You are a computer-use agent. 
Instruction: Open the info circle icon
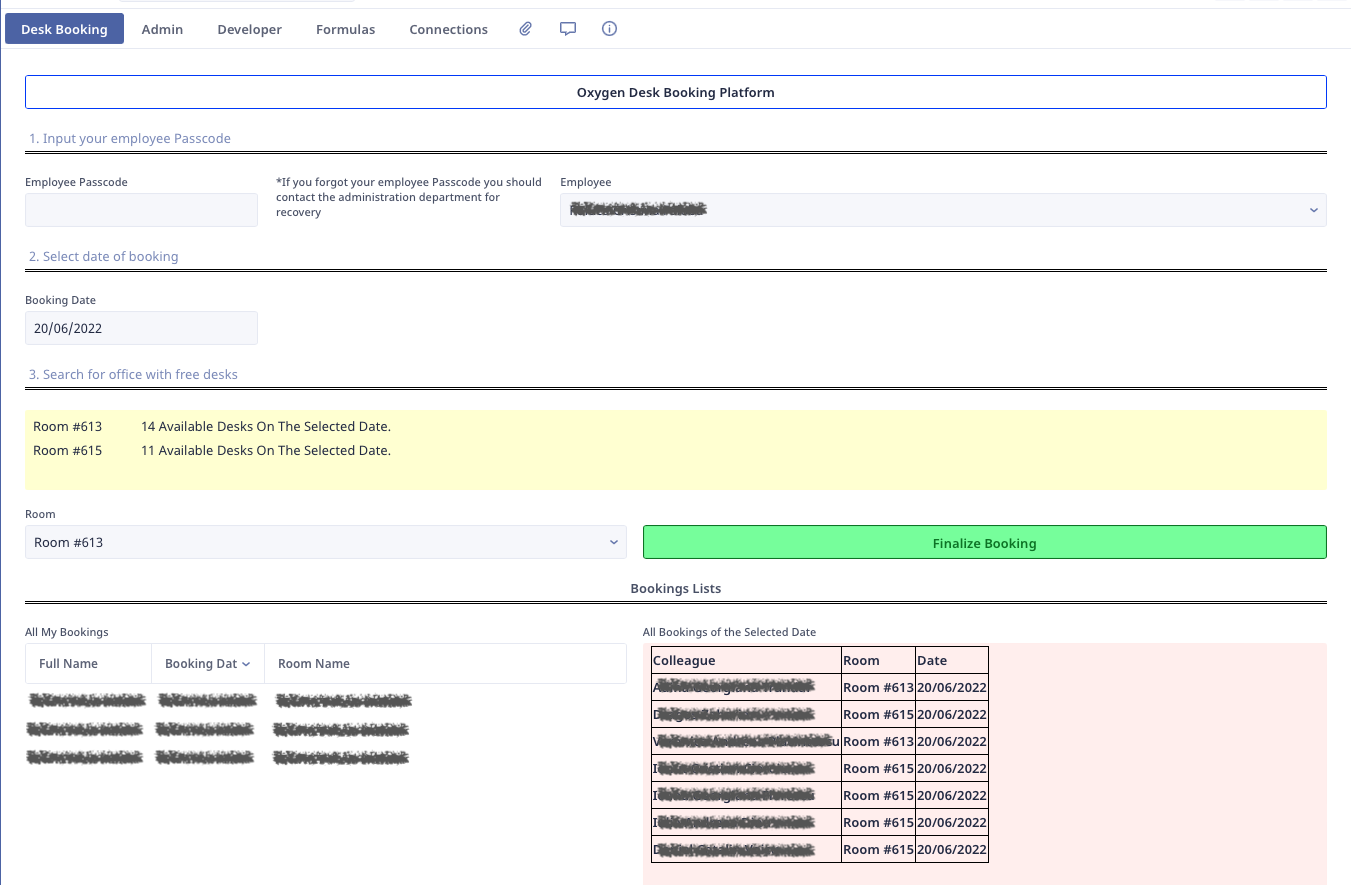(609, 29)
